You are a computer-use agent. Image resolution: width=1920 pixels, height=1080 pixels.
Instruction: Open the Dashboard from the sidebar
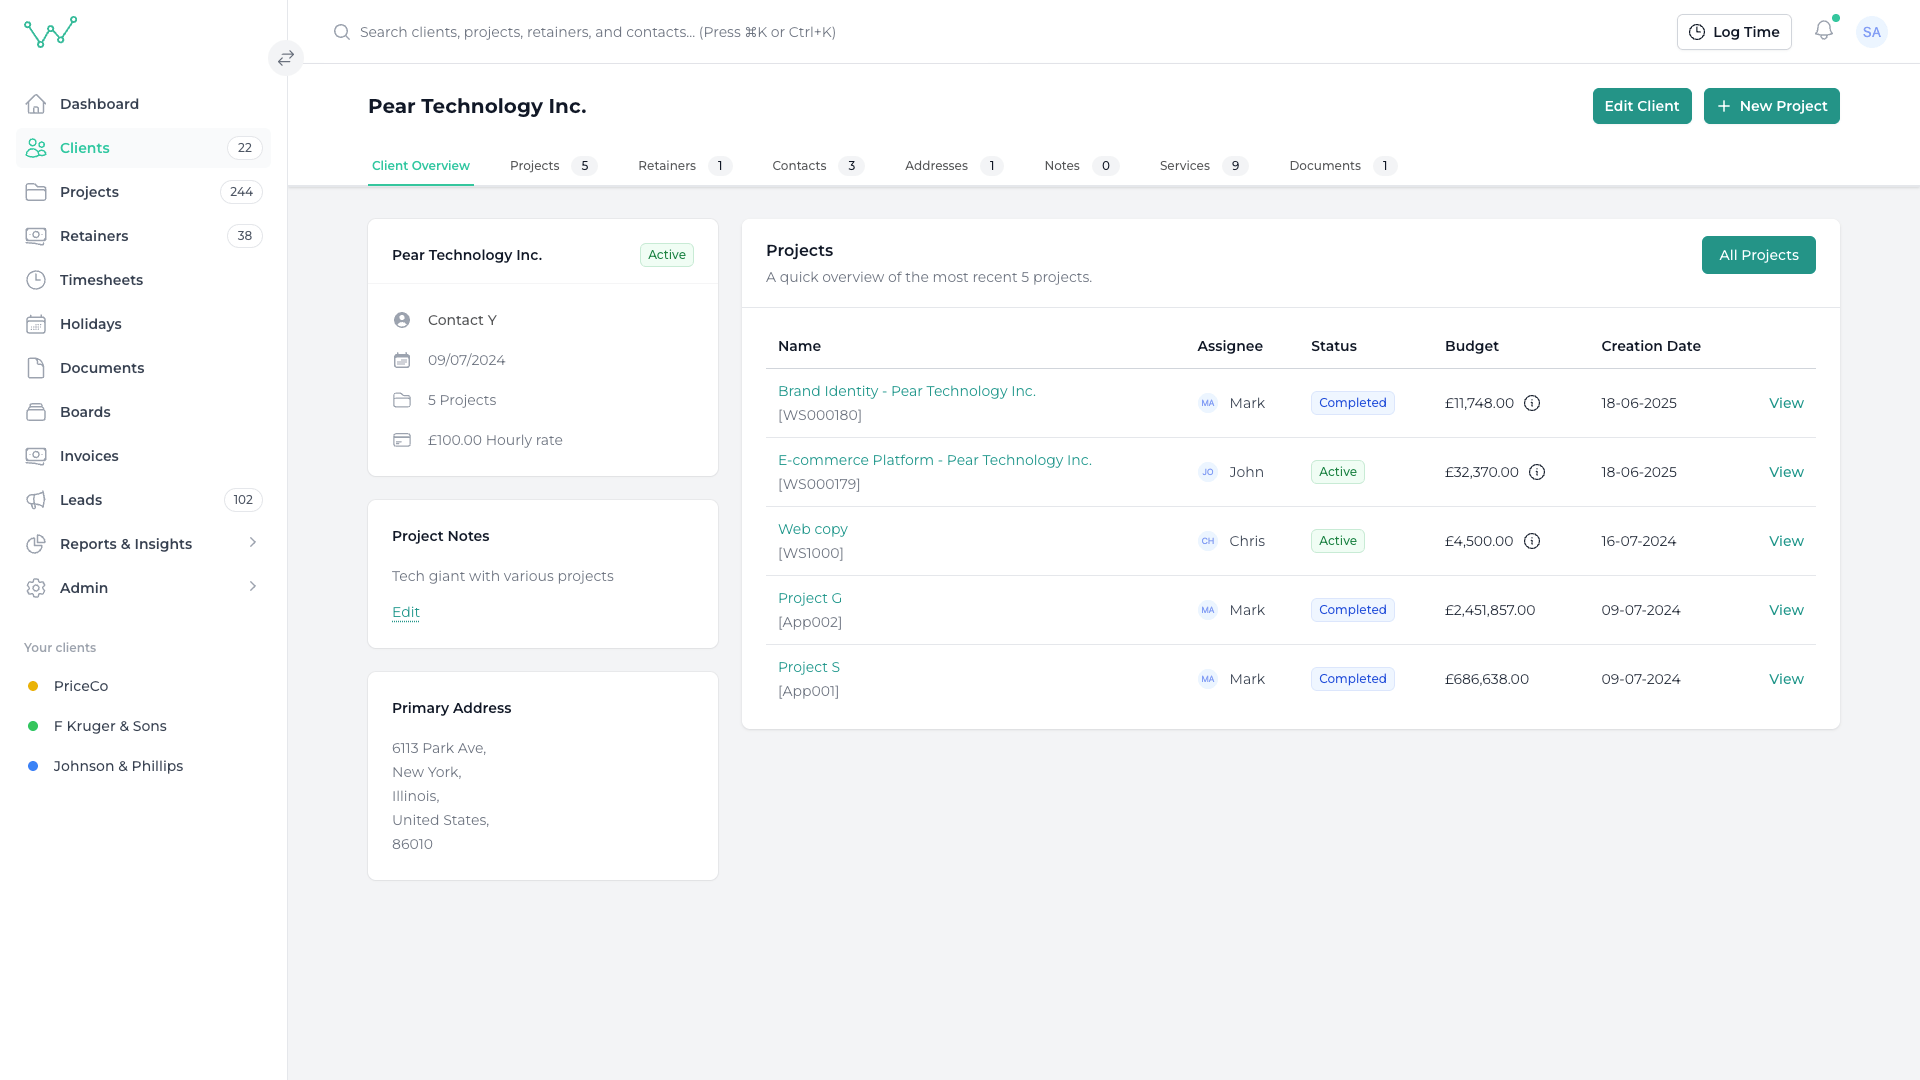[x=100, y=104]
